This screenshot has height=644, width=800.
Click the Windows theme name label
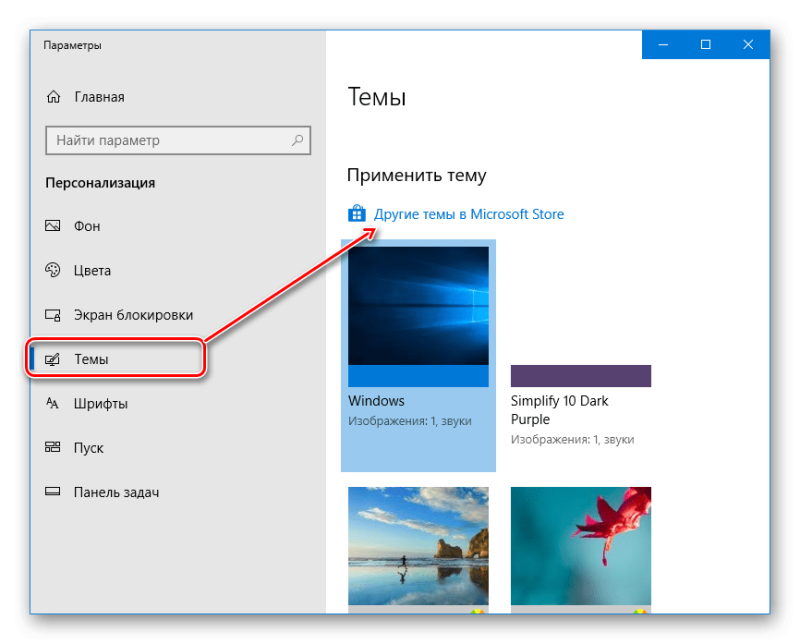[377, 401]
